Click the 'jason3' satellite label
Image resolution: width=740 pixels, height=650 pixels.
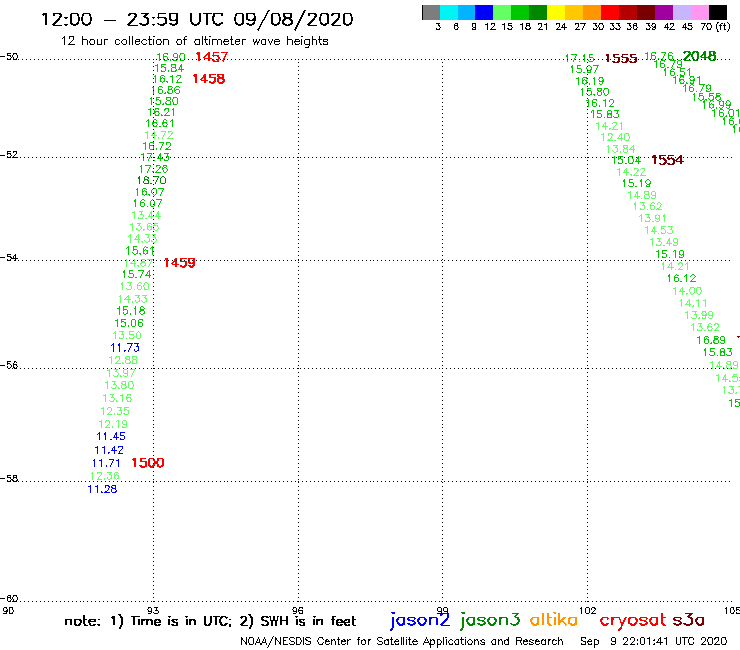(x=490, y=620)
